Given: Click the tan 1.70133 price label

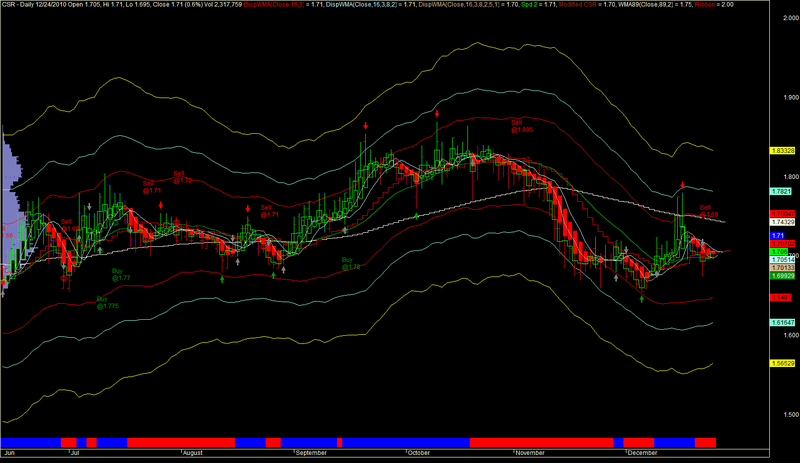Looking at the screenshot, I should (x=782, y=267).
